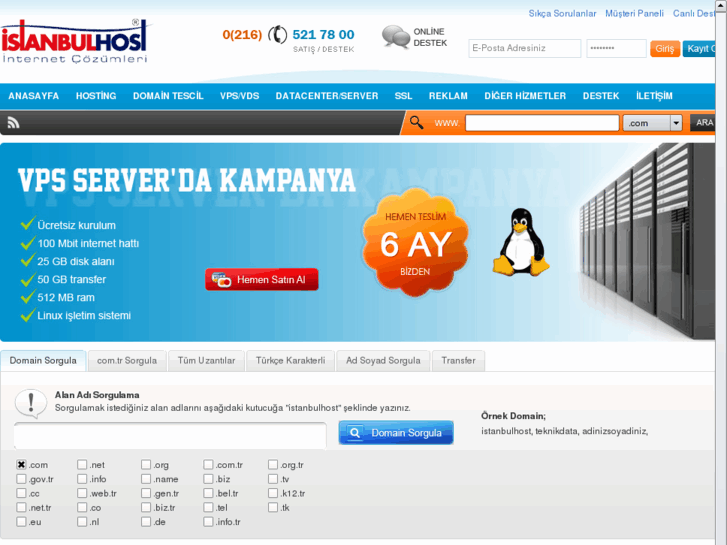This screenshot has width=727, height=545.
Task: Check the .biz.tr extension checkbox
Action: click(146, 507)
